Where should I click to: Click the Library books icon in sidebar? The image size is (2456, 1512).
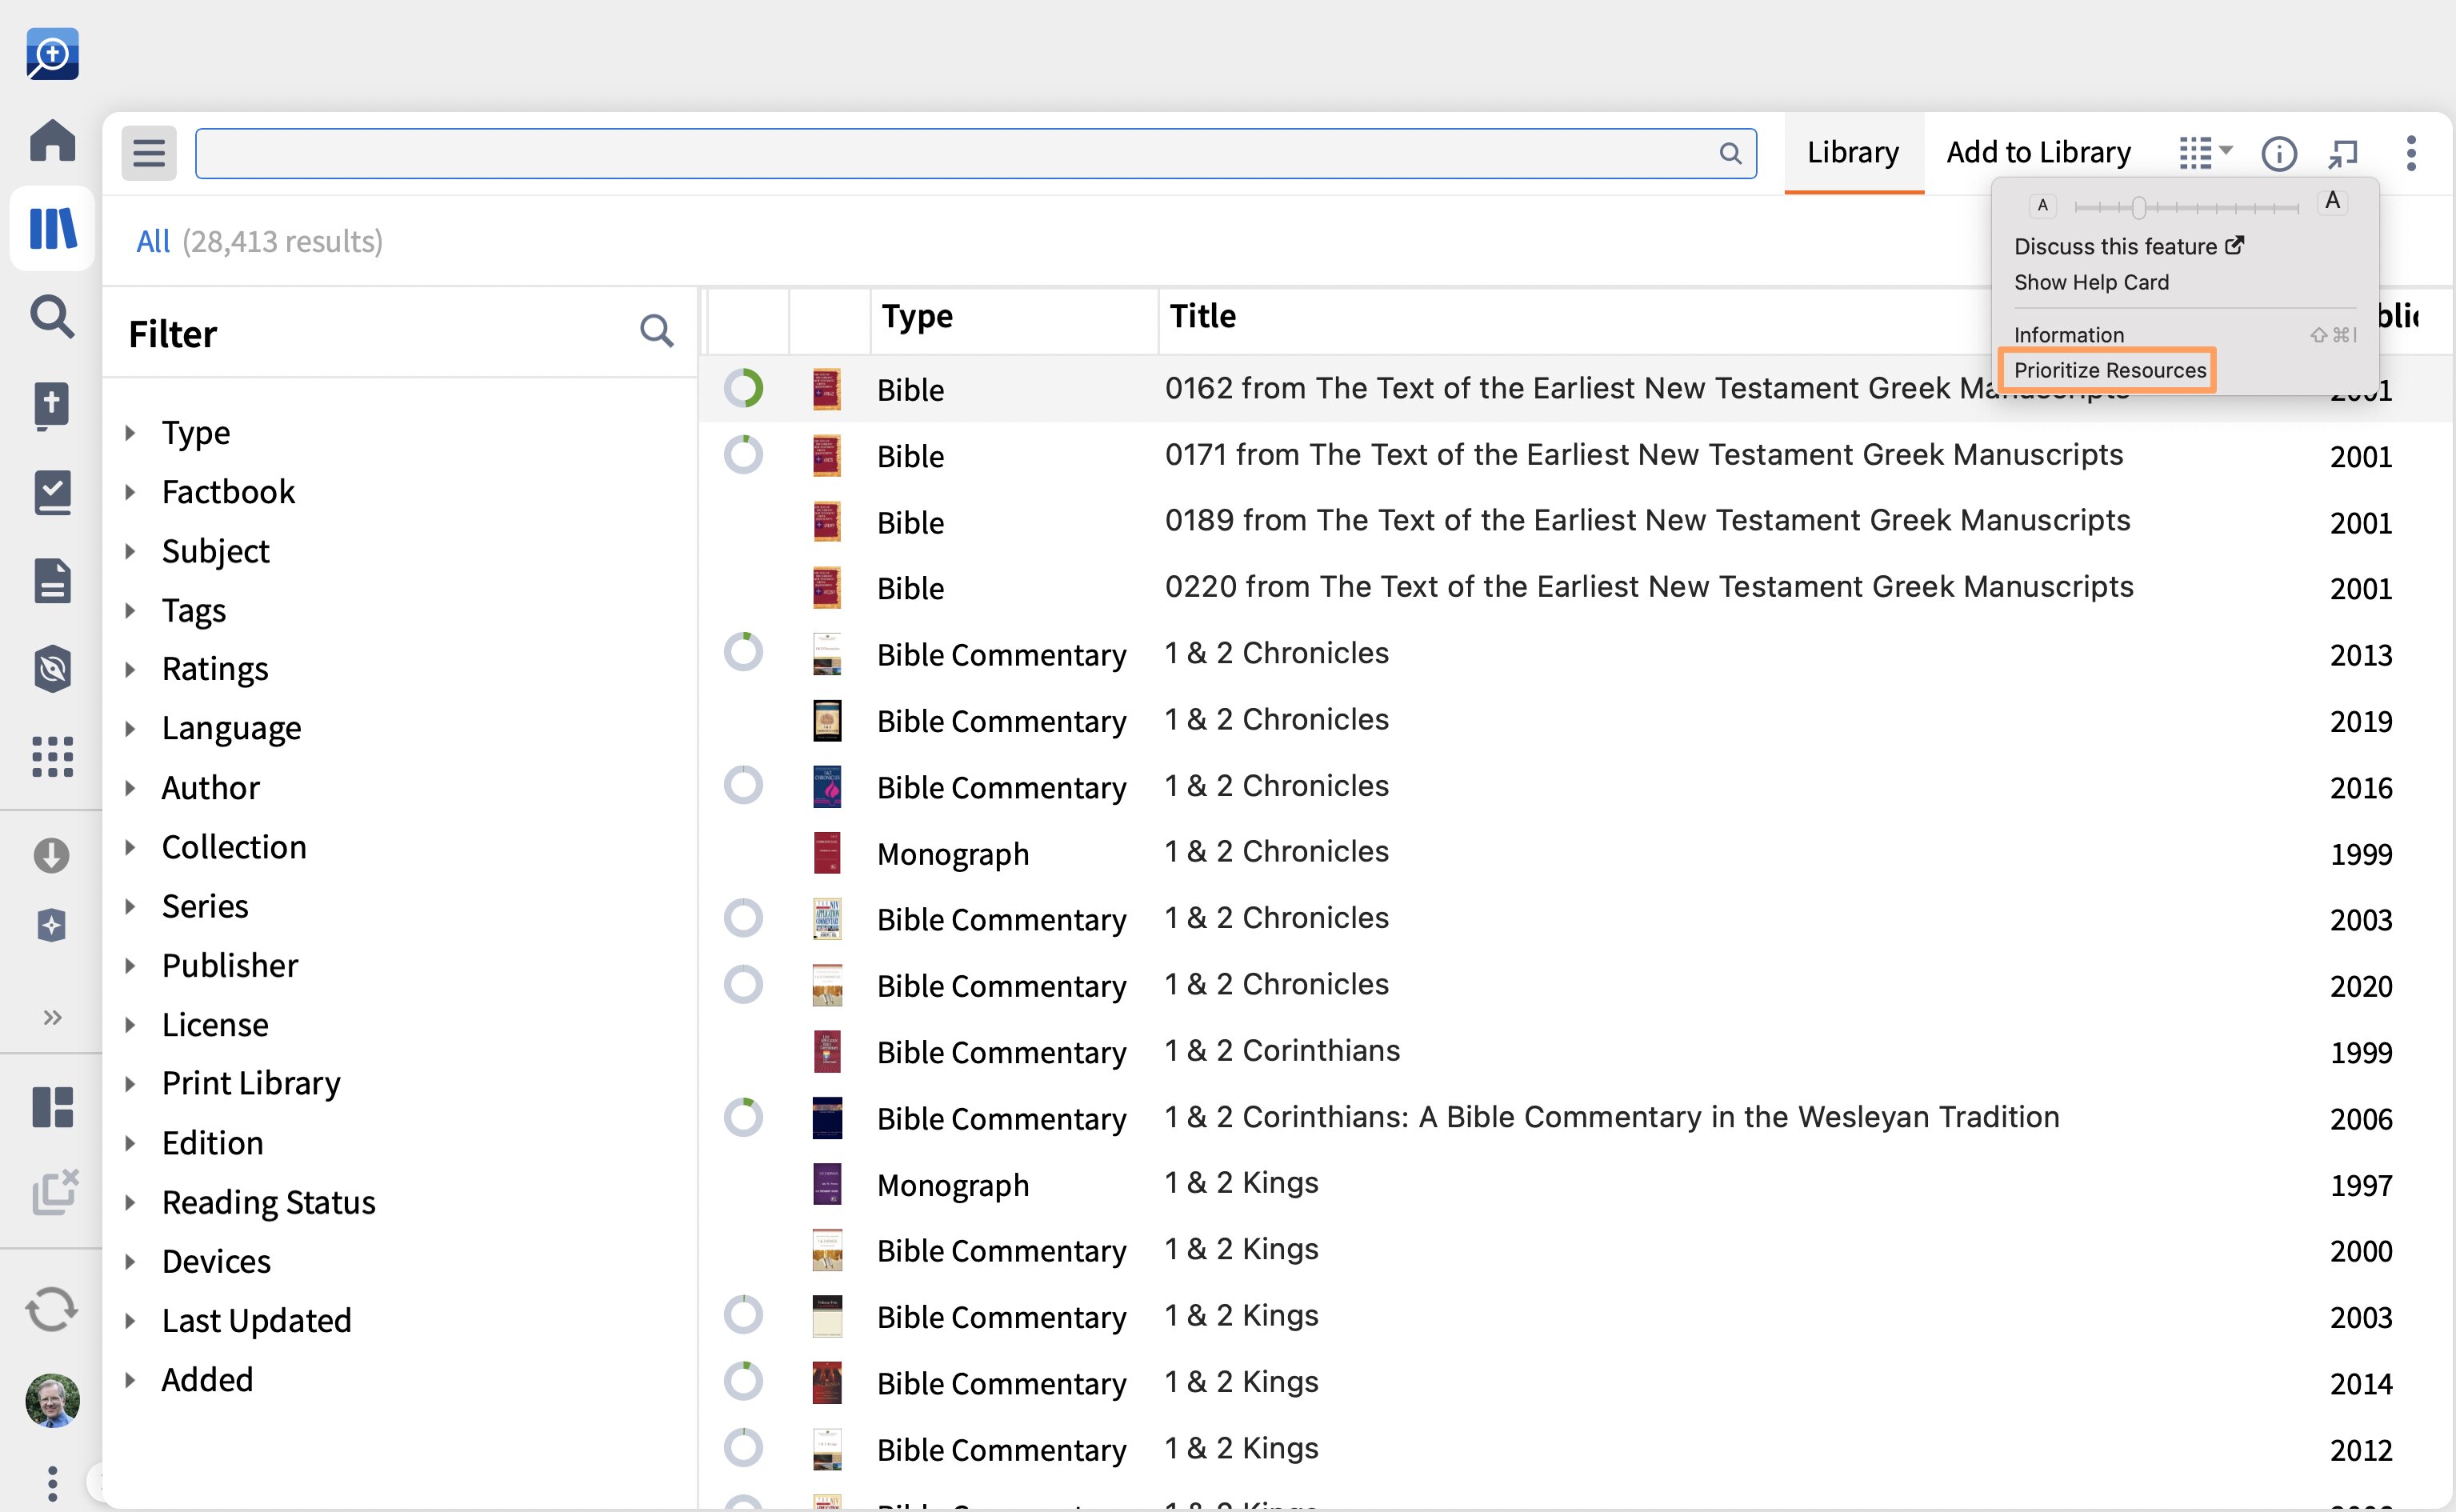coord(52,228)
